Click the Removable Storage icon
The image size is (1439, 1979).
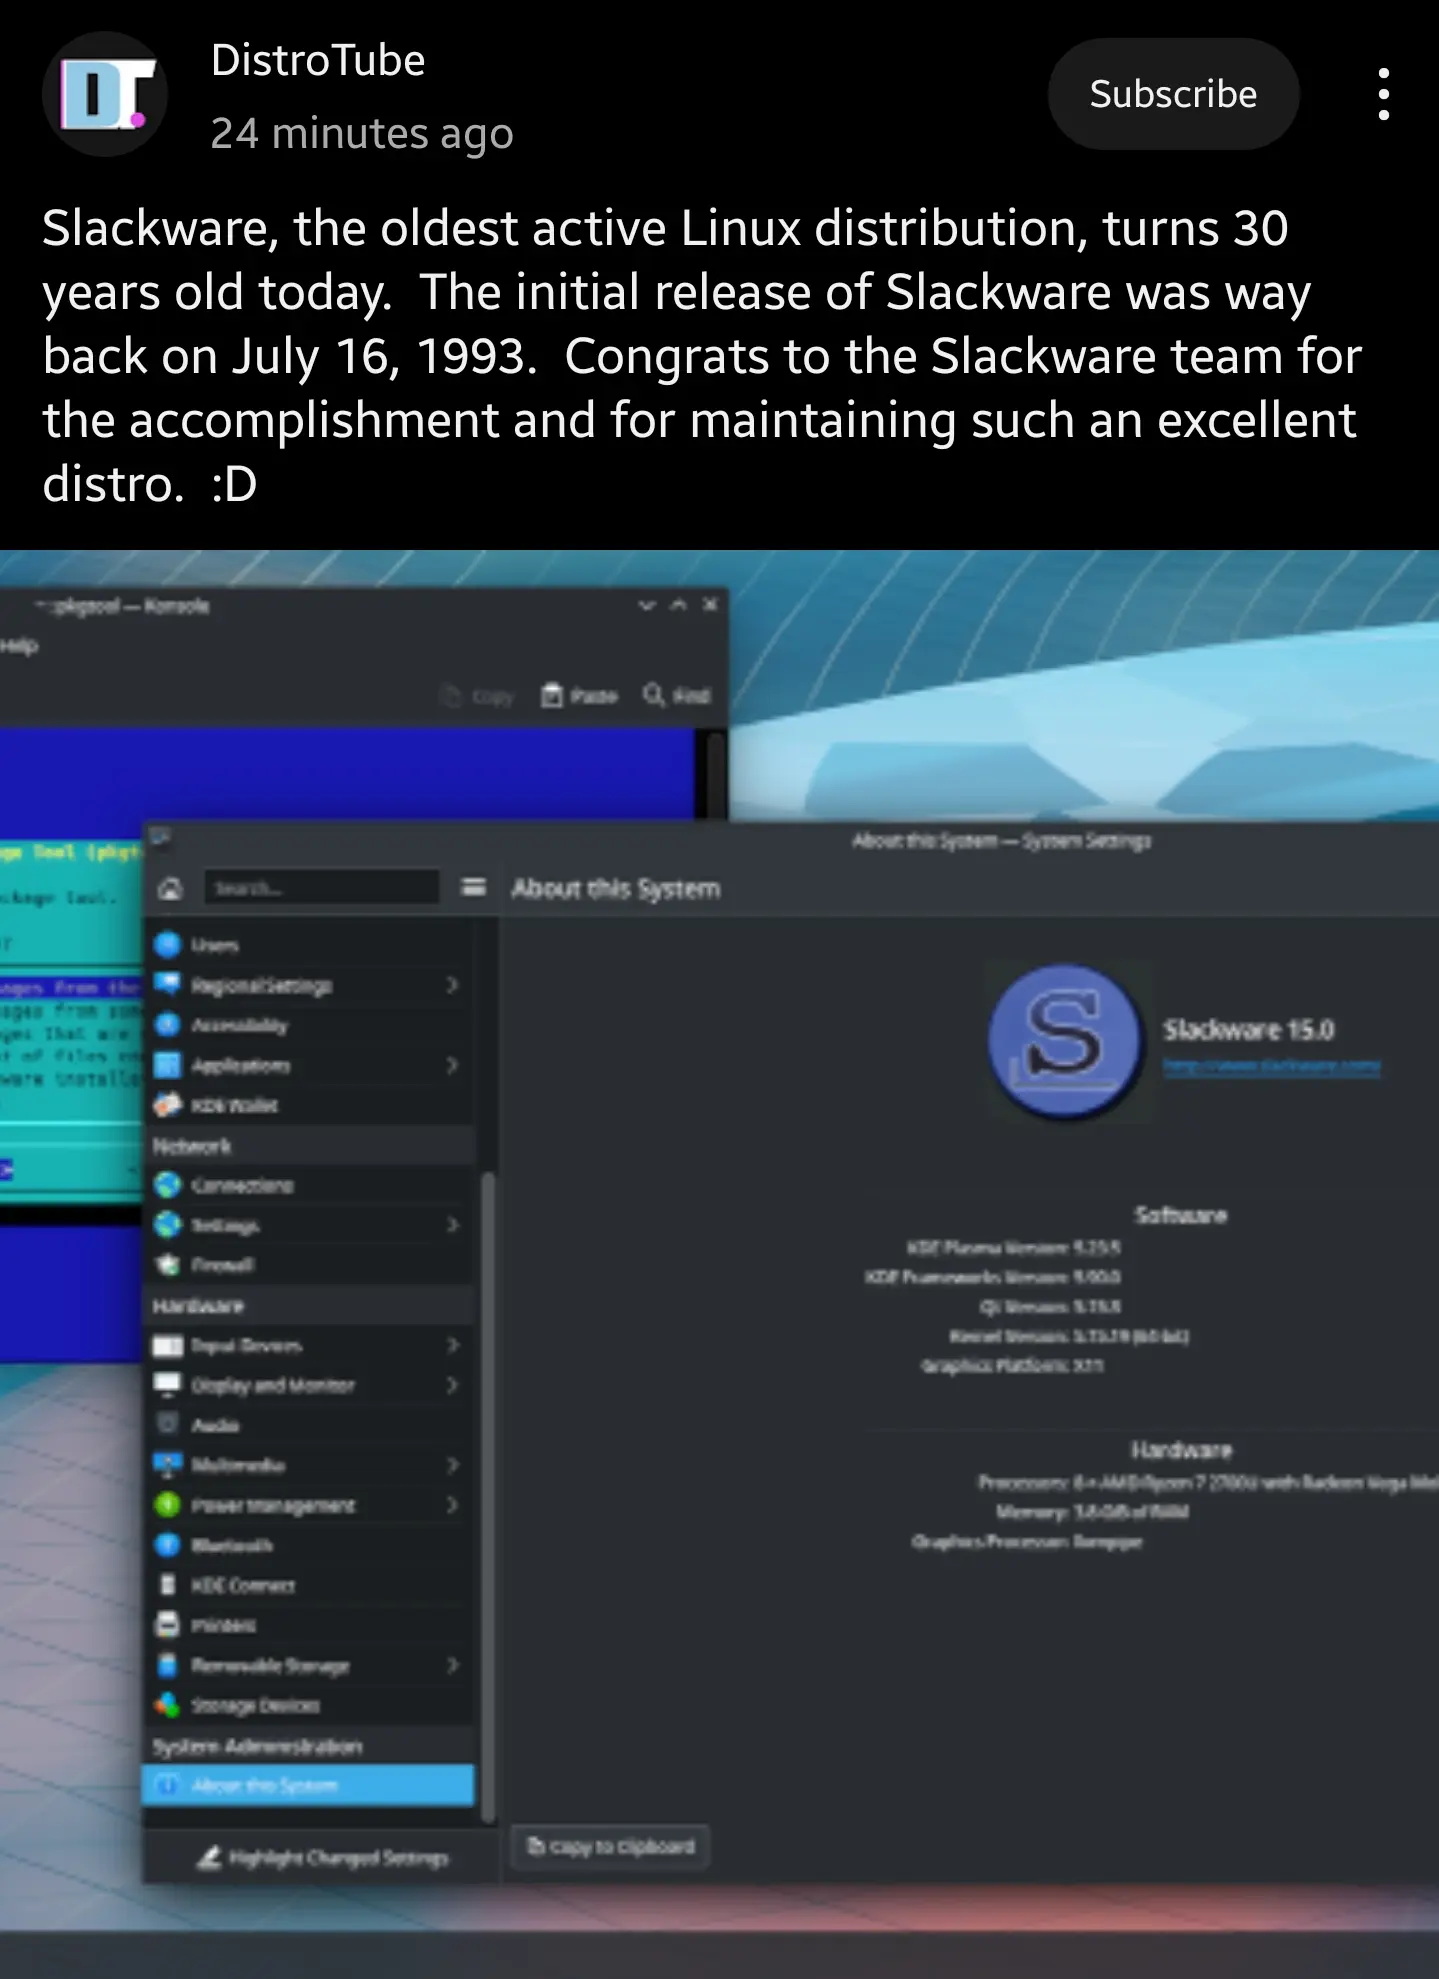point(167,1665)
